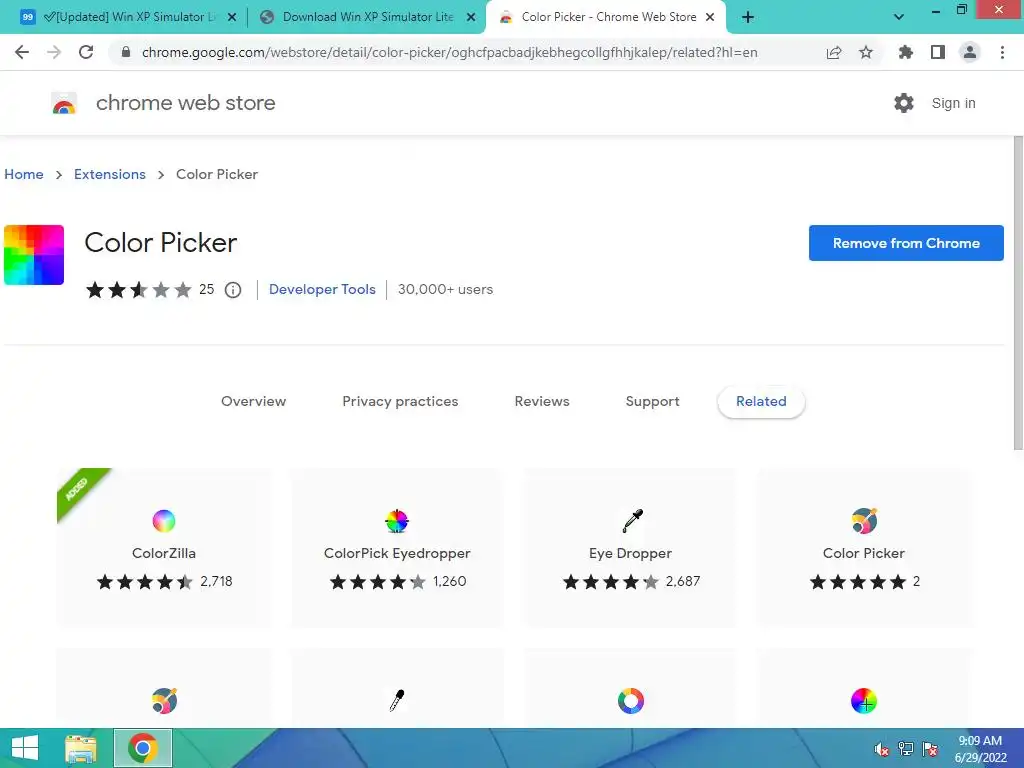
Task: Open the Windows Start button
Action: 25,748
